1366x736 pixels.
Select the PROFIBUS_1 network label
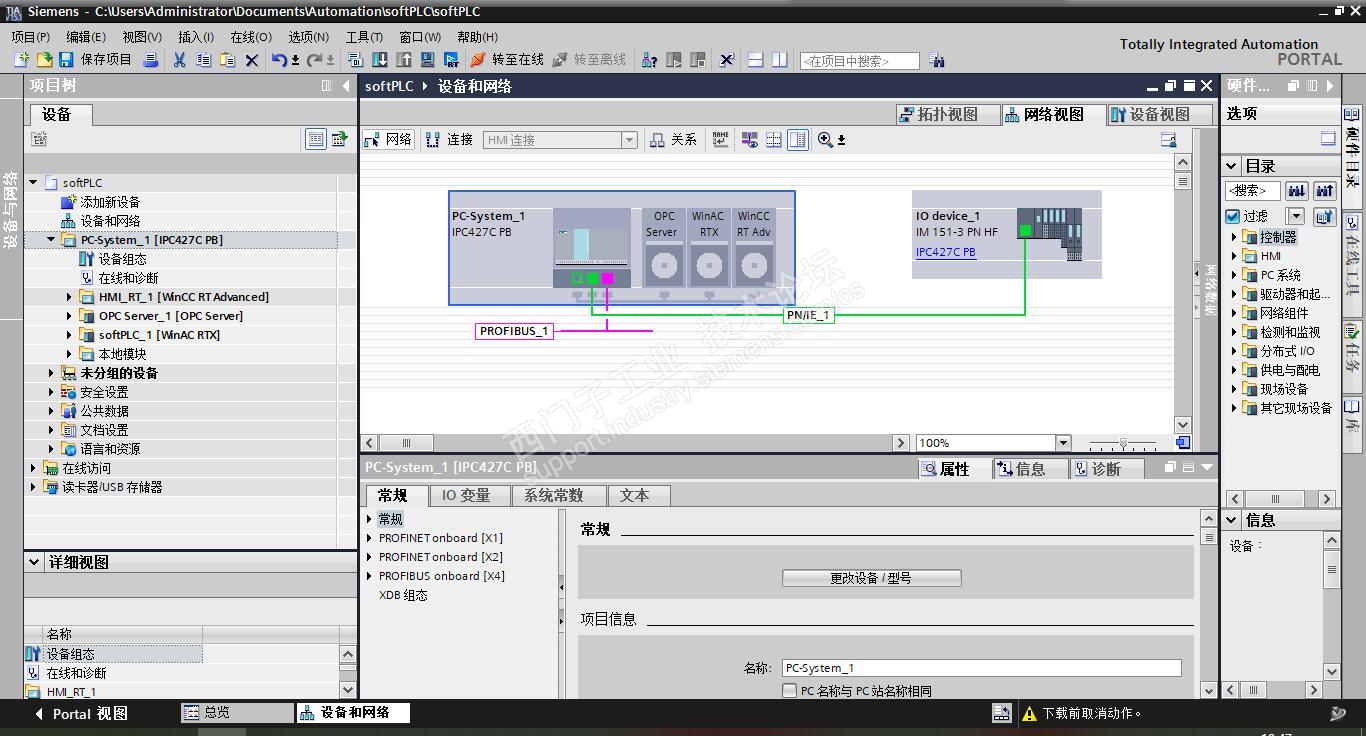point(514,331)
